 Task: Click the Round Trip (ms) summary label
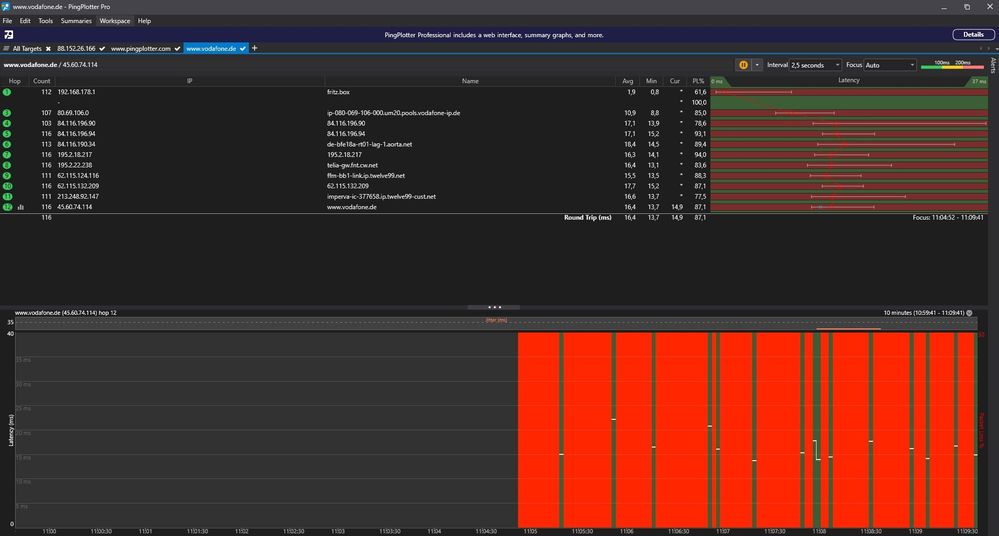(587, 217)
